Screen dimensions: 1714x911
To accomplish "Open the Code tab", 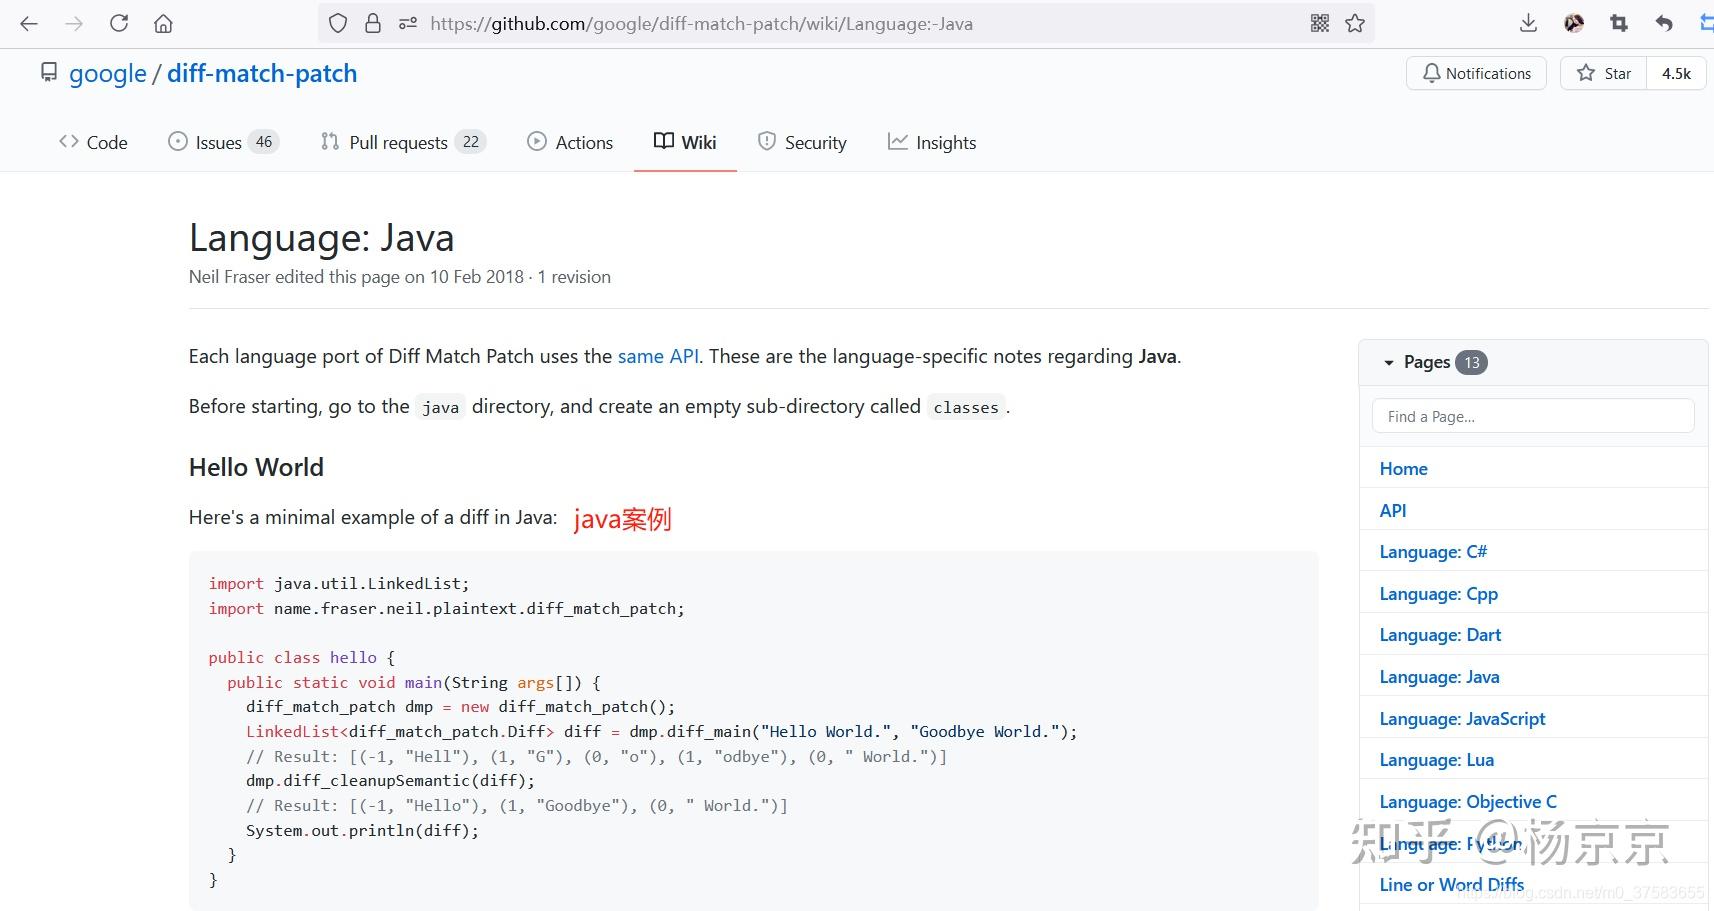I will pyautogui.click(x=94, y=142).
